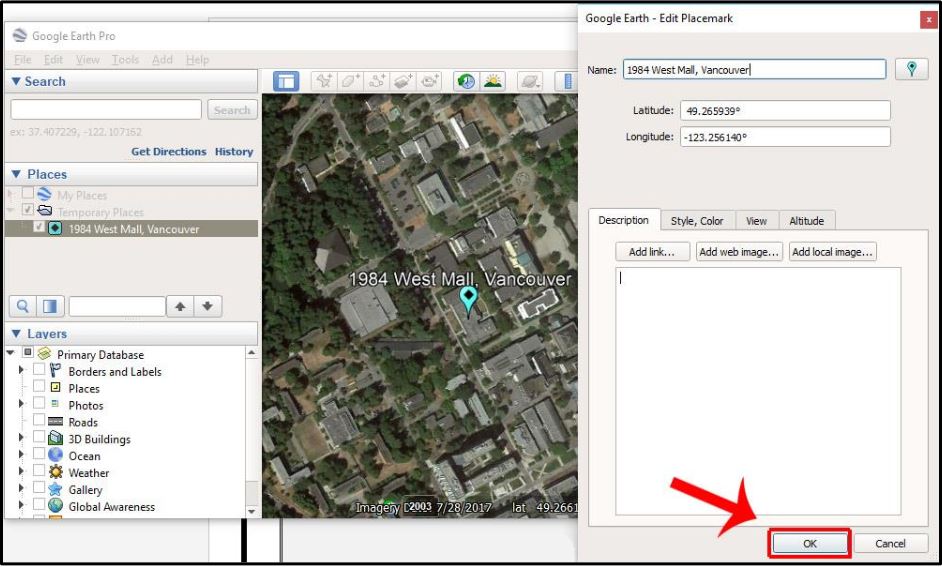Switch planets using the toolbar planet icon
The image size is (942, 567).
(530, 81)
